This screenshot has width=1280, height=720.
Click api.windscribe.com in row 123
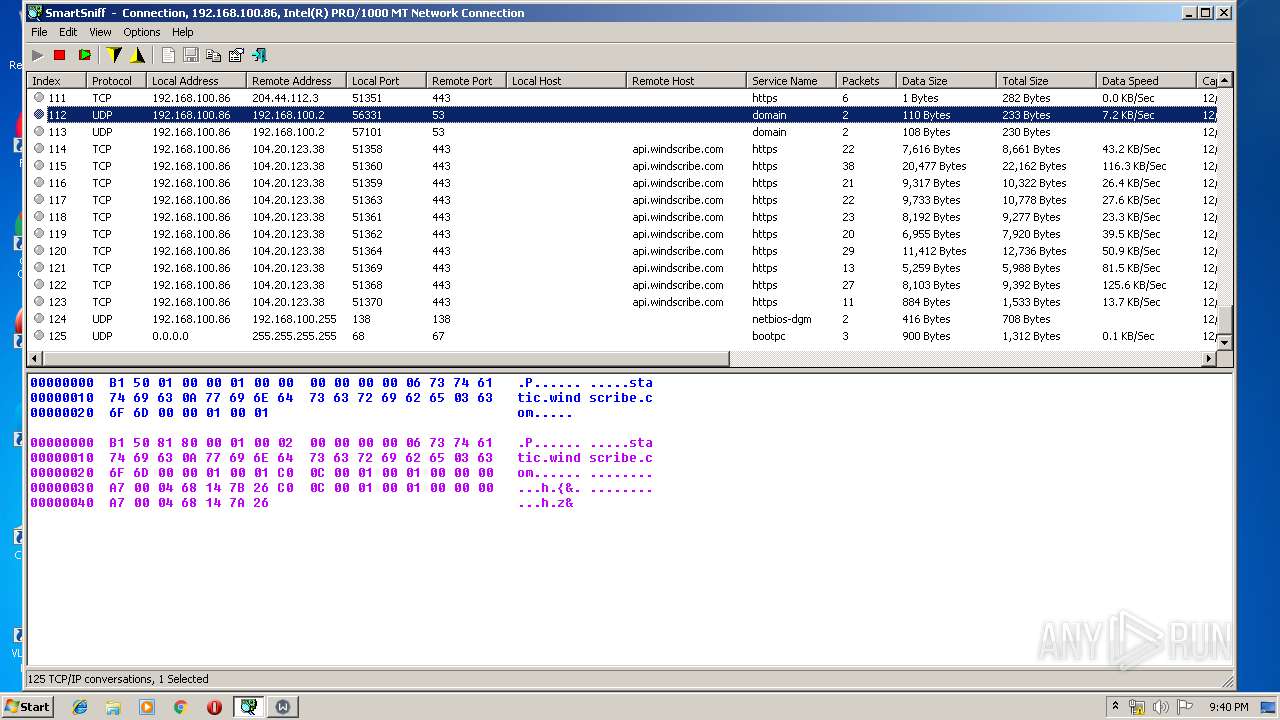(677, 302)
